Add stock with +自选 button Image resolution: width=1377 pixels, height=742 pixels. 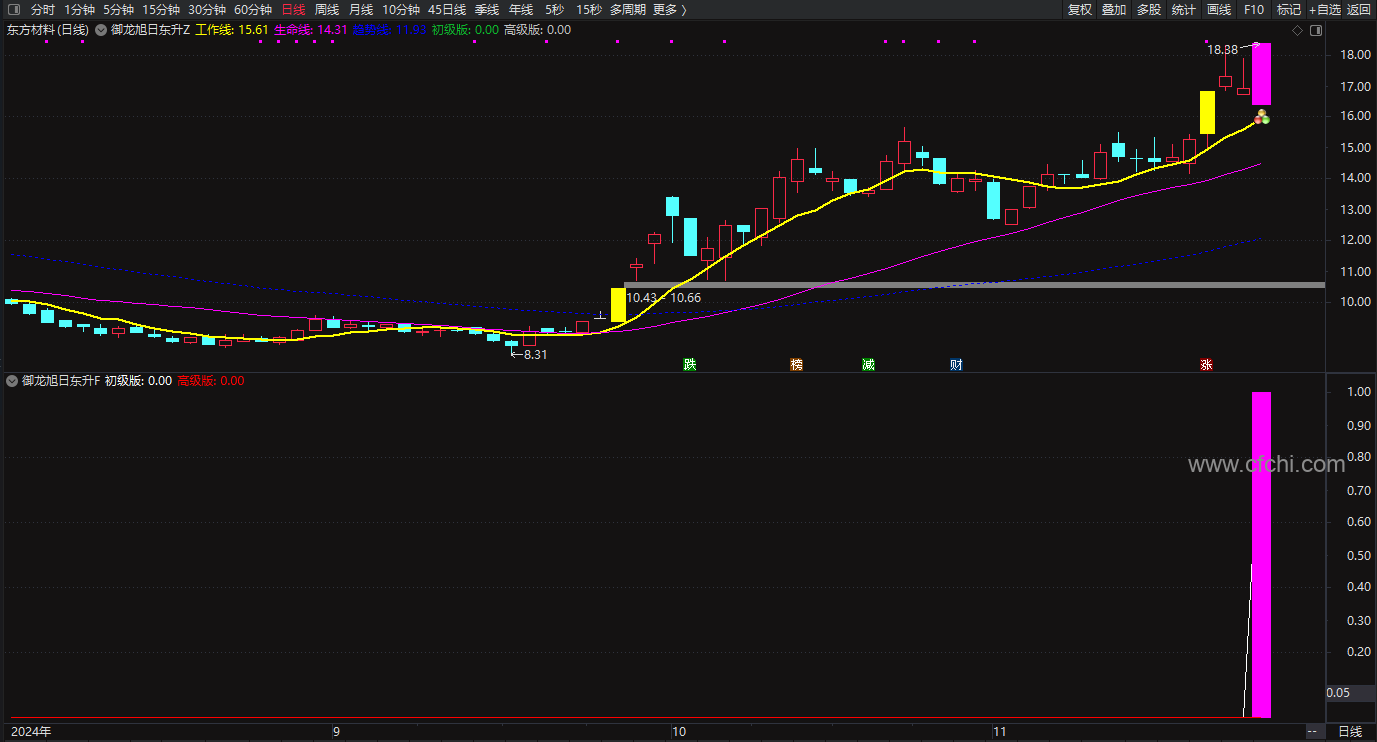pyautogui.click(x=1324, y=9)
